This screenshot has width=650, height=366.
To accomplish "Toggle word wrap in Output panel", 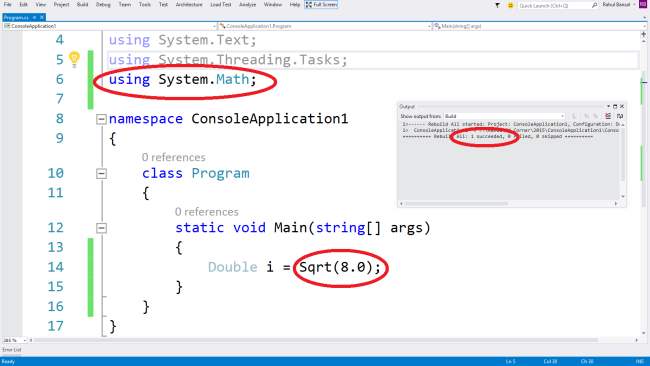I will pyautogui.click(x=620, y=116).
